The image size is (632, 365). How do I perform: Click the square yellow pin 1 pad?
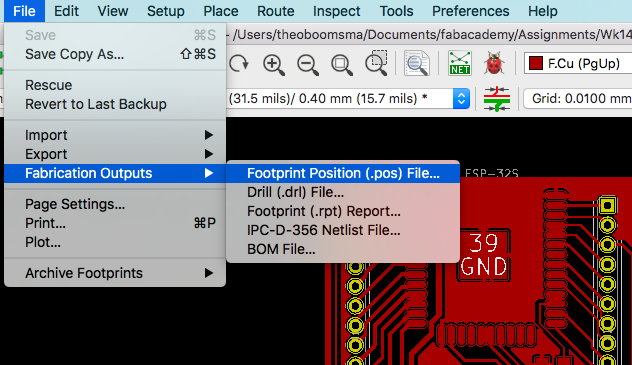click(x=607, y=205)
